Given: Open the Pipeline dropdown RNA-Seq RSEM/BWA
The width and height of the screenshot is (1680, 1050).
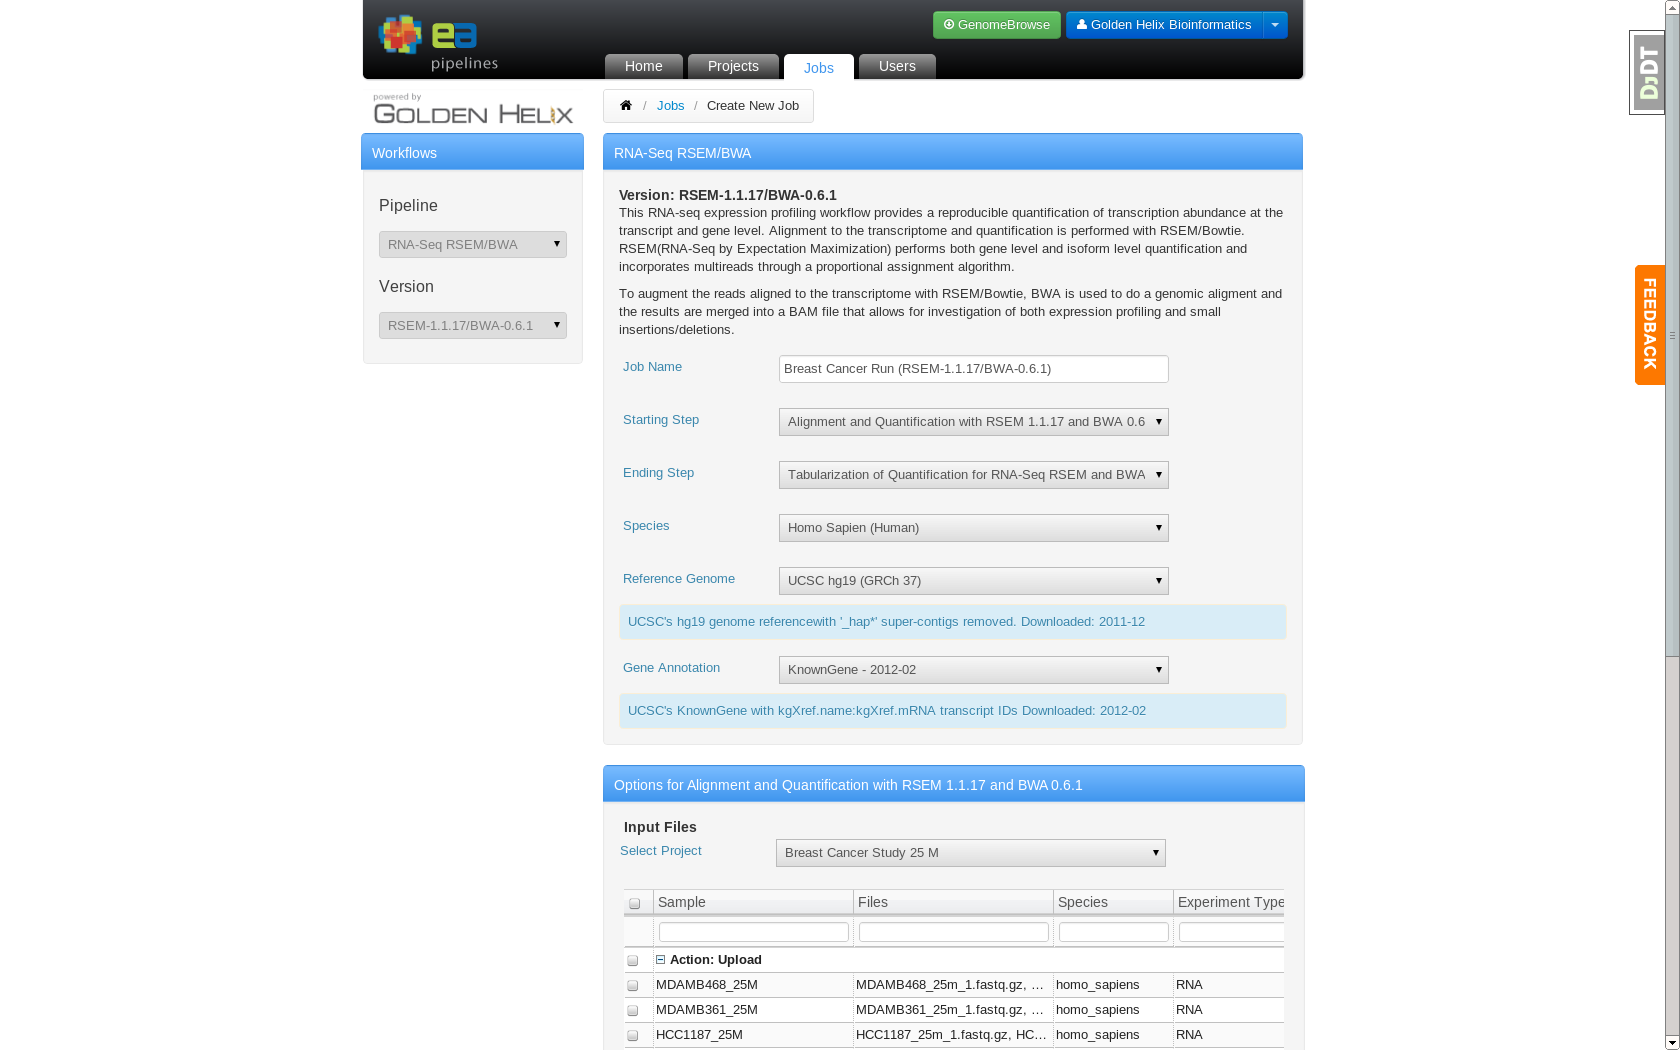Looking at the screenshot, I should point(473,244).
